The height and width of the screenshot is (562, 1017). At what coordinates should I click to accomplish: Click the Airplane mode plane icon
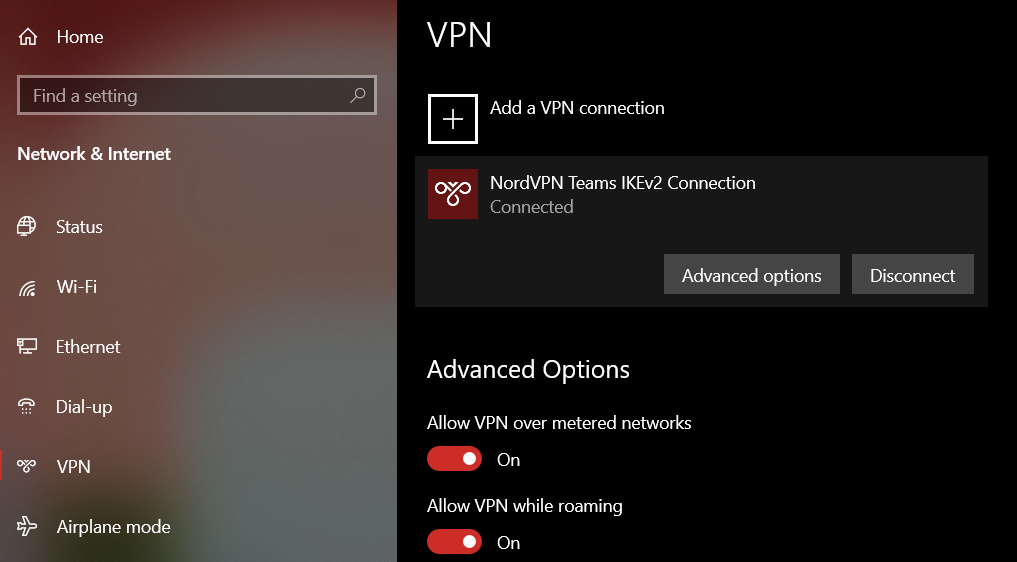pyautogui.click(x=27, y=527)
